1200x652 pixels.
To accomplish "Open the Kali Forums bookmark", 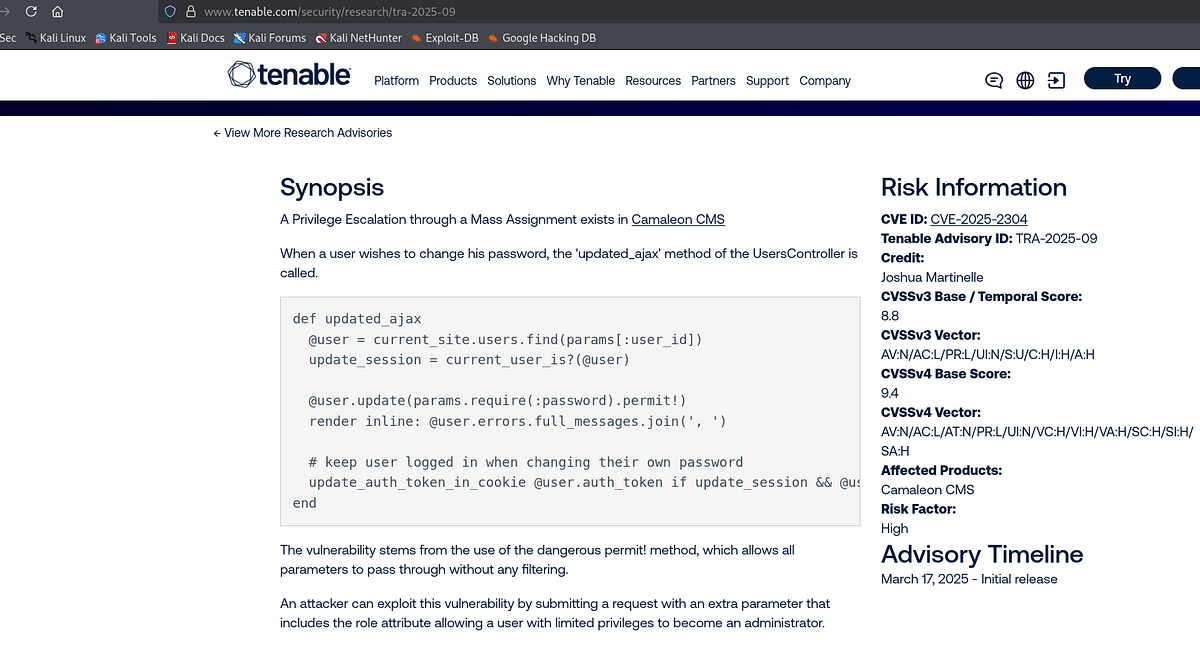I will coord(270,38).
